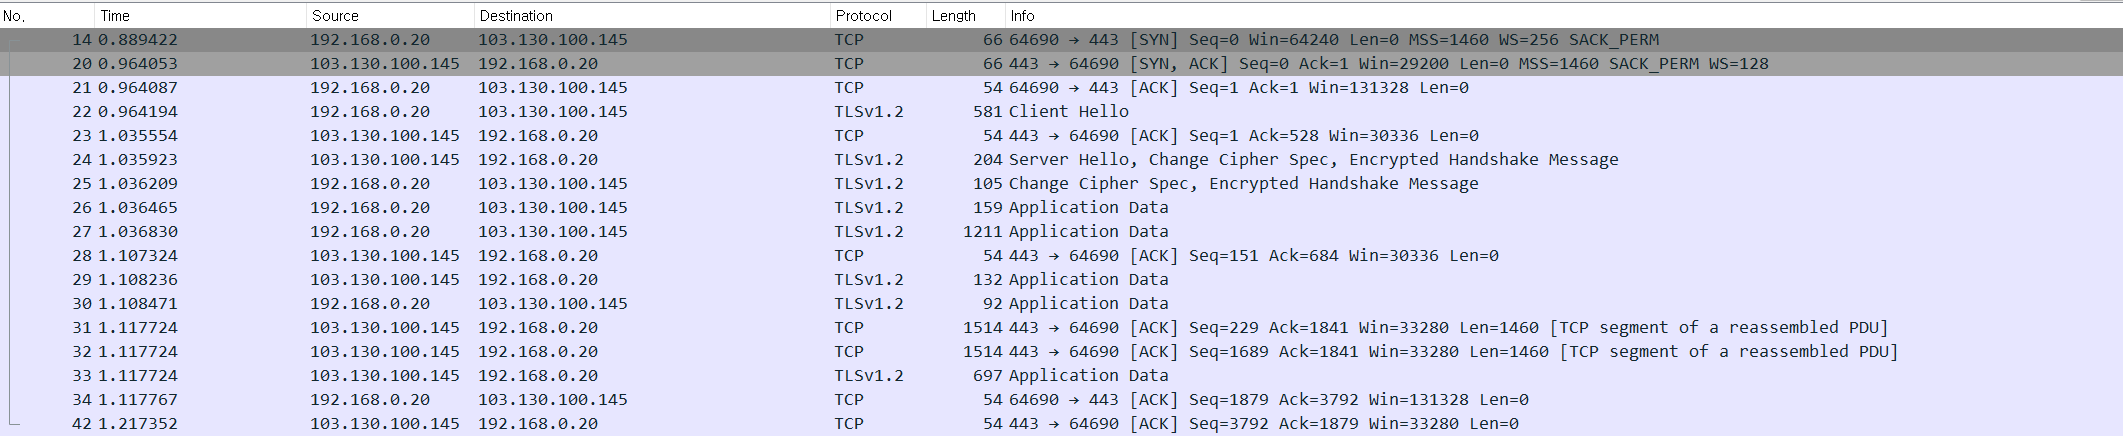Select packet 20 SYN, ACK row
Viewport: 2123px width, 437px height.
tap(1061, 64)
